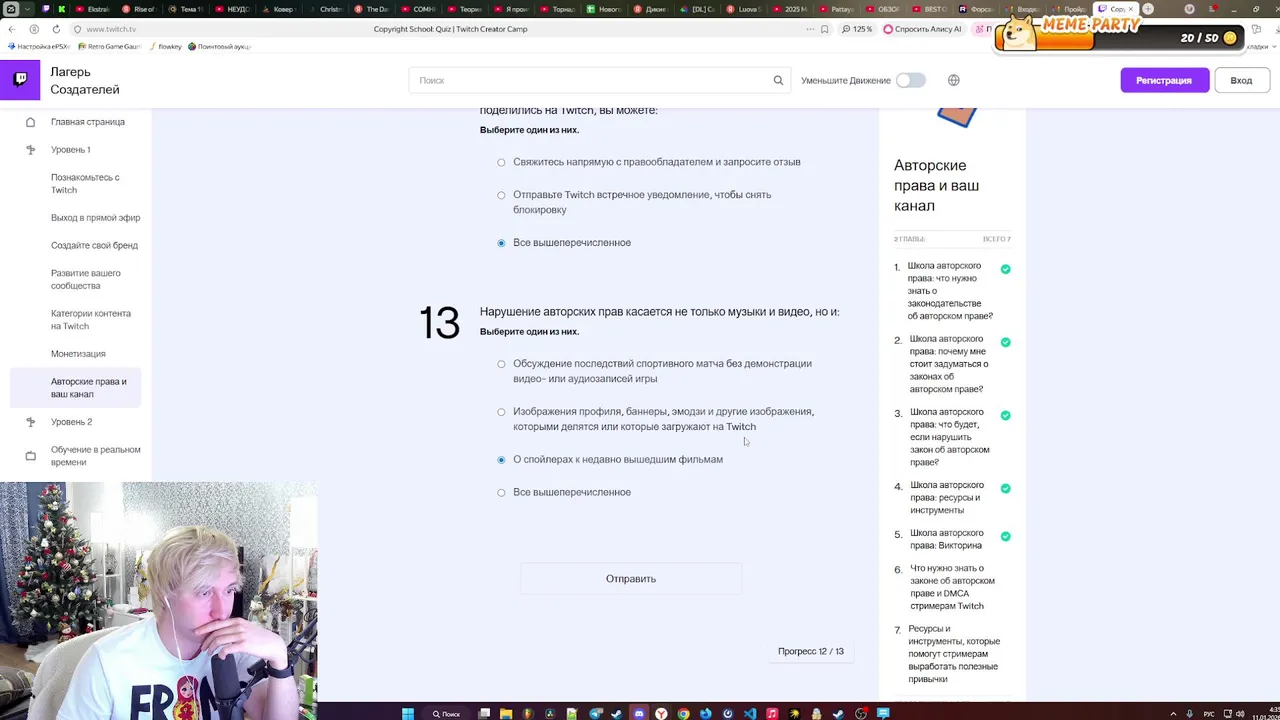Toggle the Уменьшите Движение switch
The height and width of the screenshot is (720, 1280).
[910, 80]
